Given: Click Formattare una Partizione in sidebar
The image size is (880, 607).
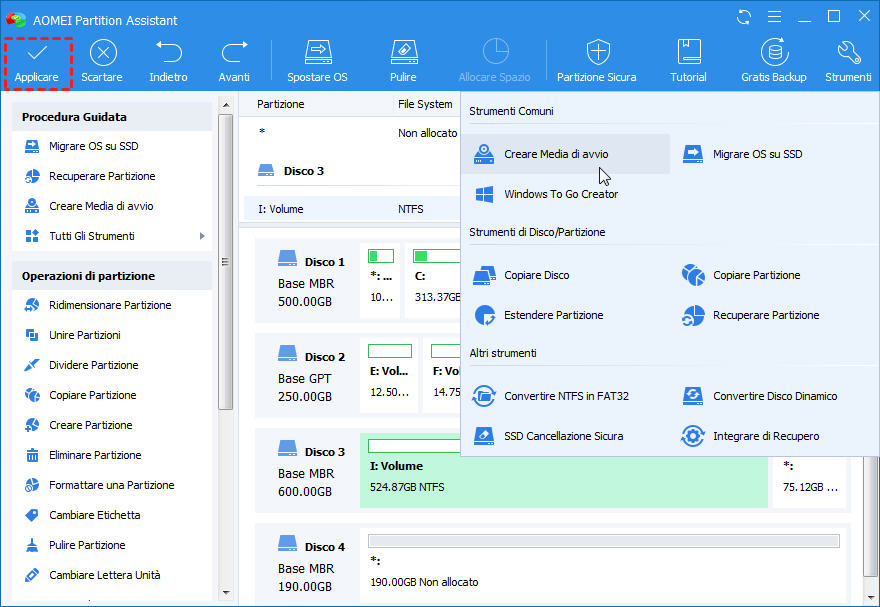Looking at the screenshot, I should (111, 485).
